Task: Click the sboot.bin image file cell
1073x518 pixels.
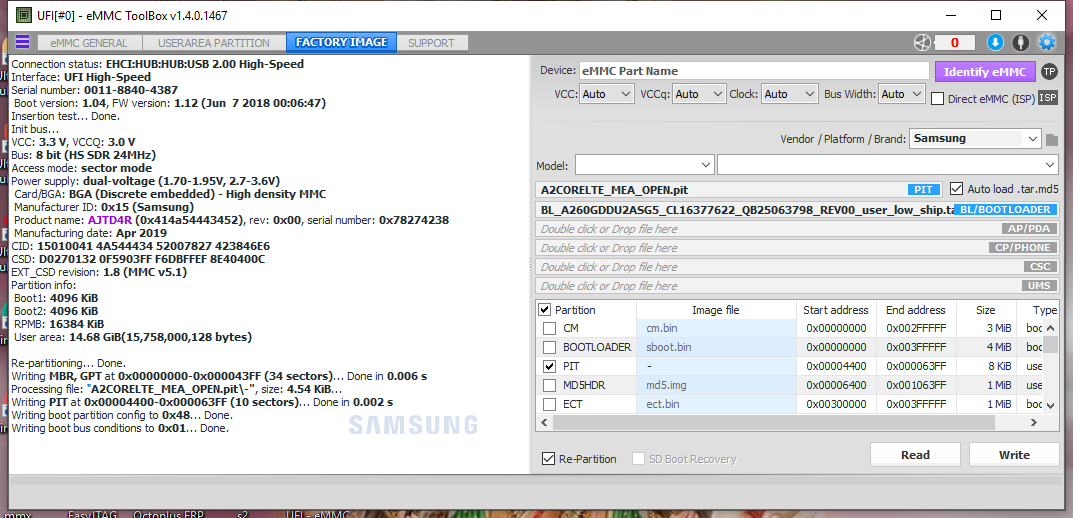Action: pos(716,347)
